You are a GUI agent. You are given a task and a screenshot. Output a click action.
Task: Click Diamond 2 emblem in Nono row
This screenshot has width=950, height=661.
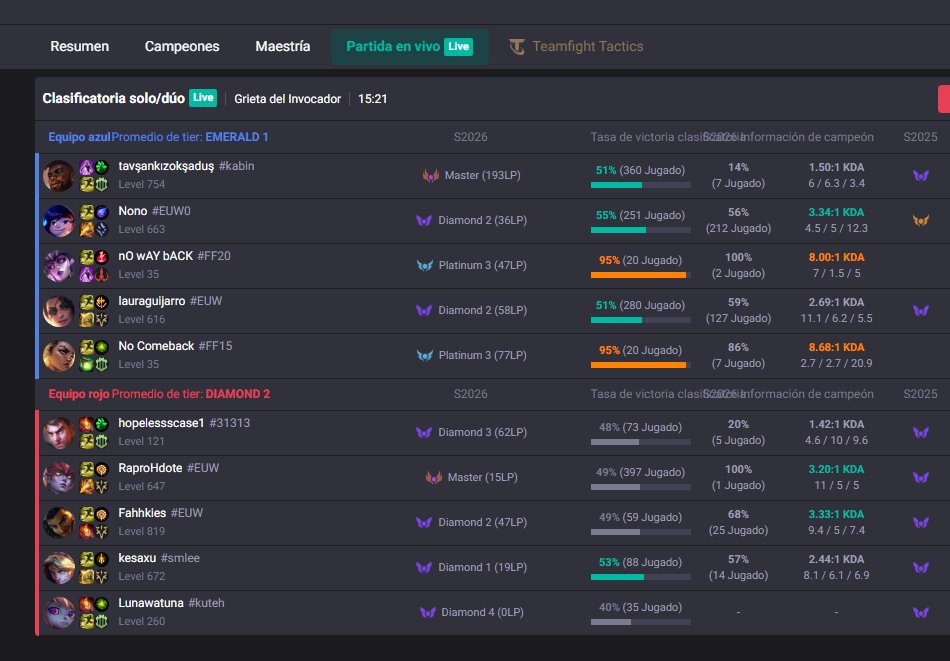click(424, 221)
